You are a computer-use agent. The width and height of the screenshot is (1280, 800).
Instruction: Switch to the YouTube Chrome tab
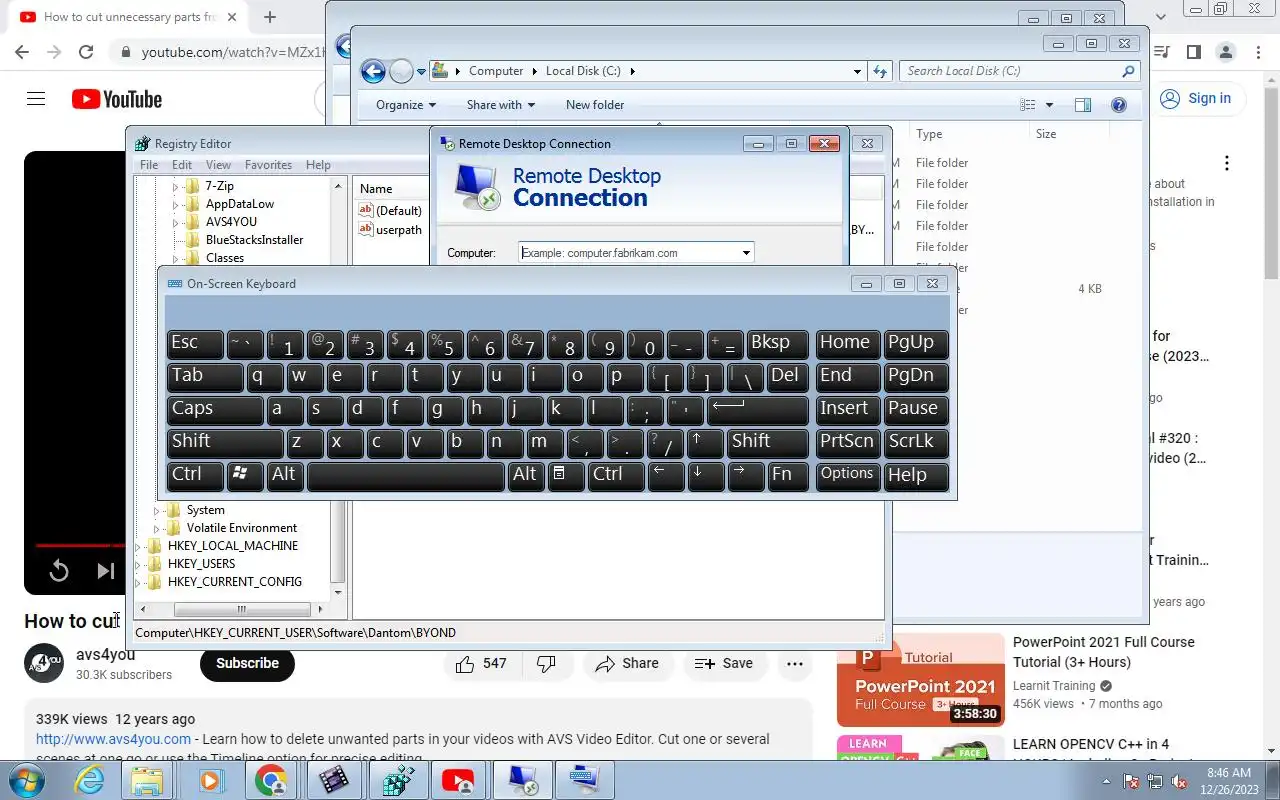tap(128, 17)
